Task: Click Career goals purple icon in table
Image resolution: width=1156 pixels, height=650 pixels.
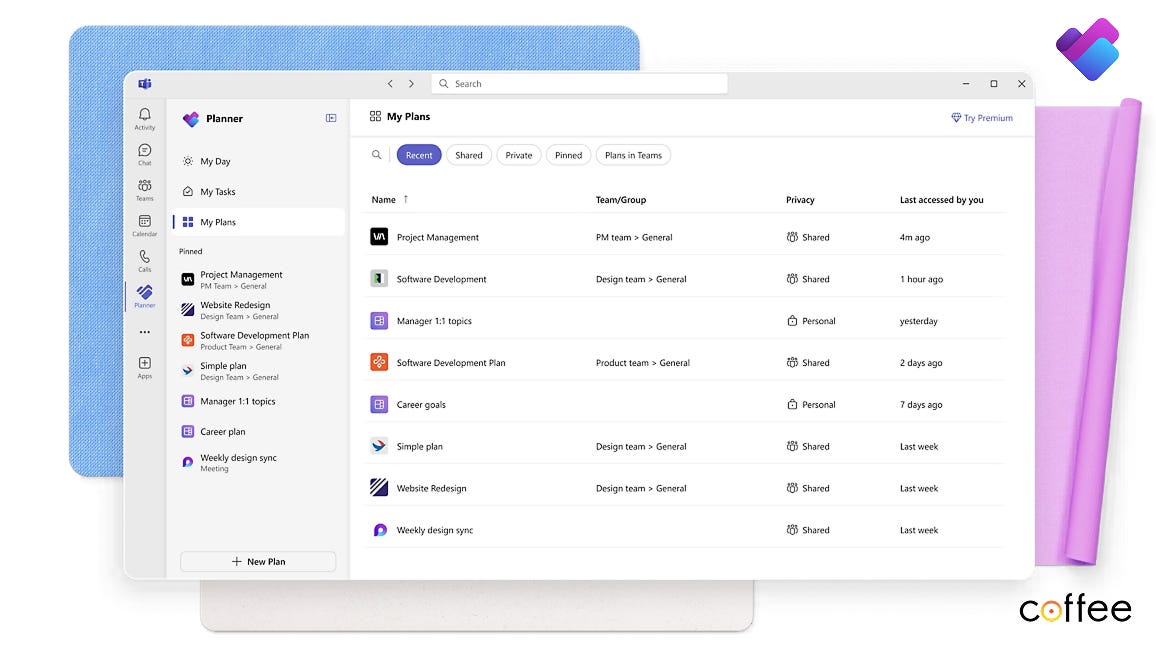Action: click(379, 404)
